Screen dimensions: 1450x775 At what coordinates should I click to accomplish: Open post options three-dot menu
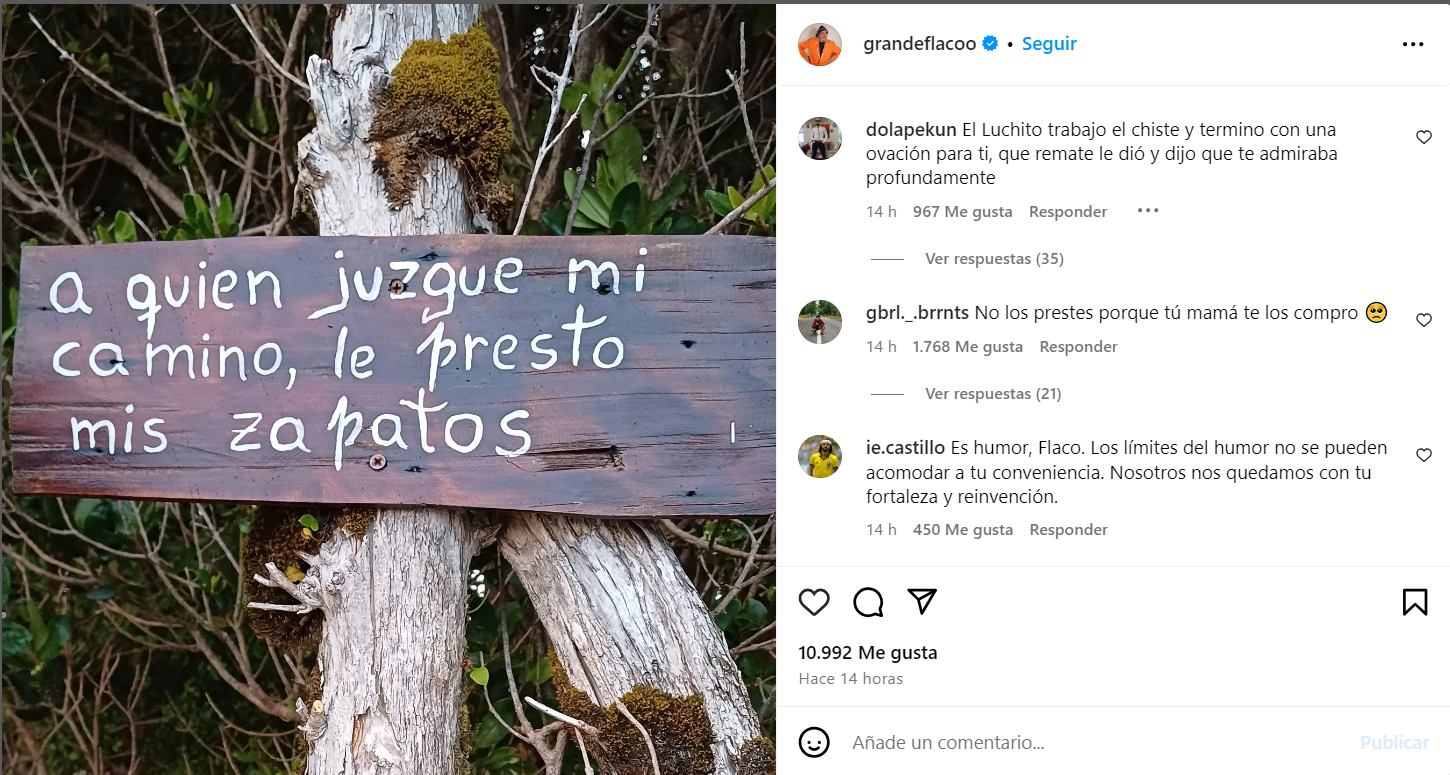[1413, 44]
